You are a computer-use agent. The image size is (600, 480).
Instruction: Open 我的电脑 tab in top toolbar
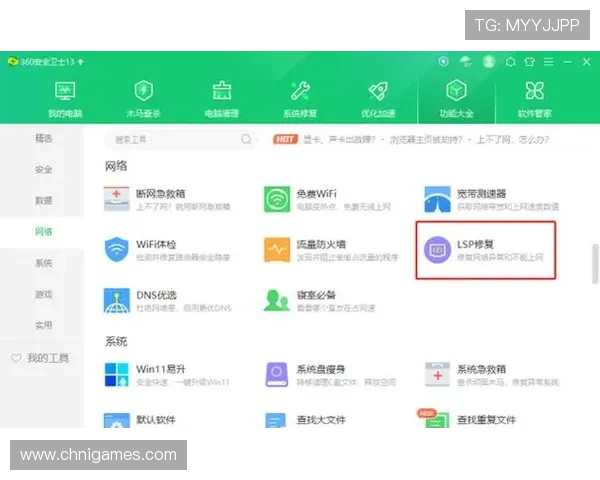coord(65,99)
